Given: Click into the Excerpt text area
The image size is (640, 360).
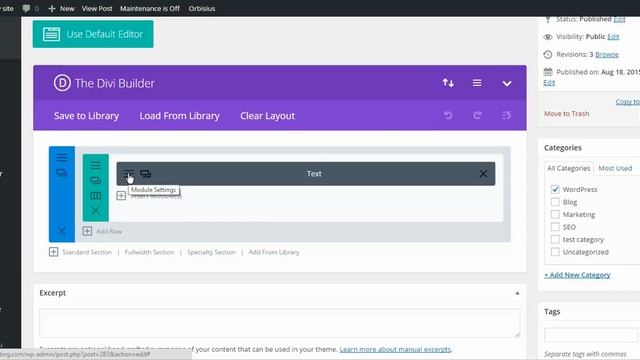Looking at the screenshot, I should (280, 323).
